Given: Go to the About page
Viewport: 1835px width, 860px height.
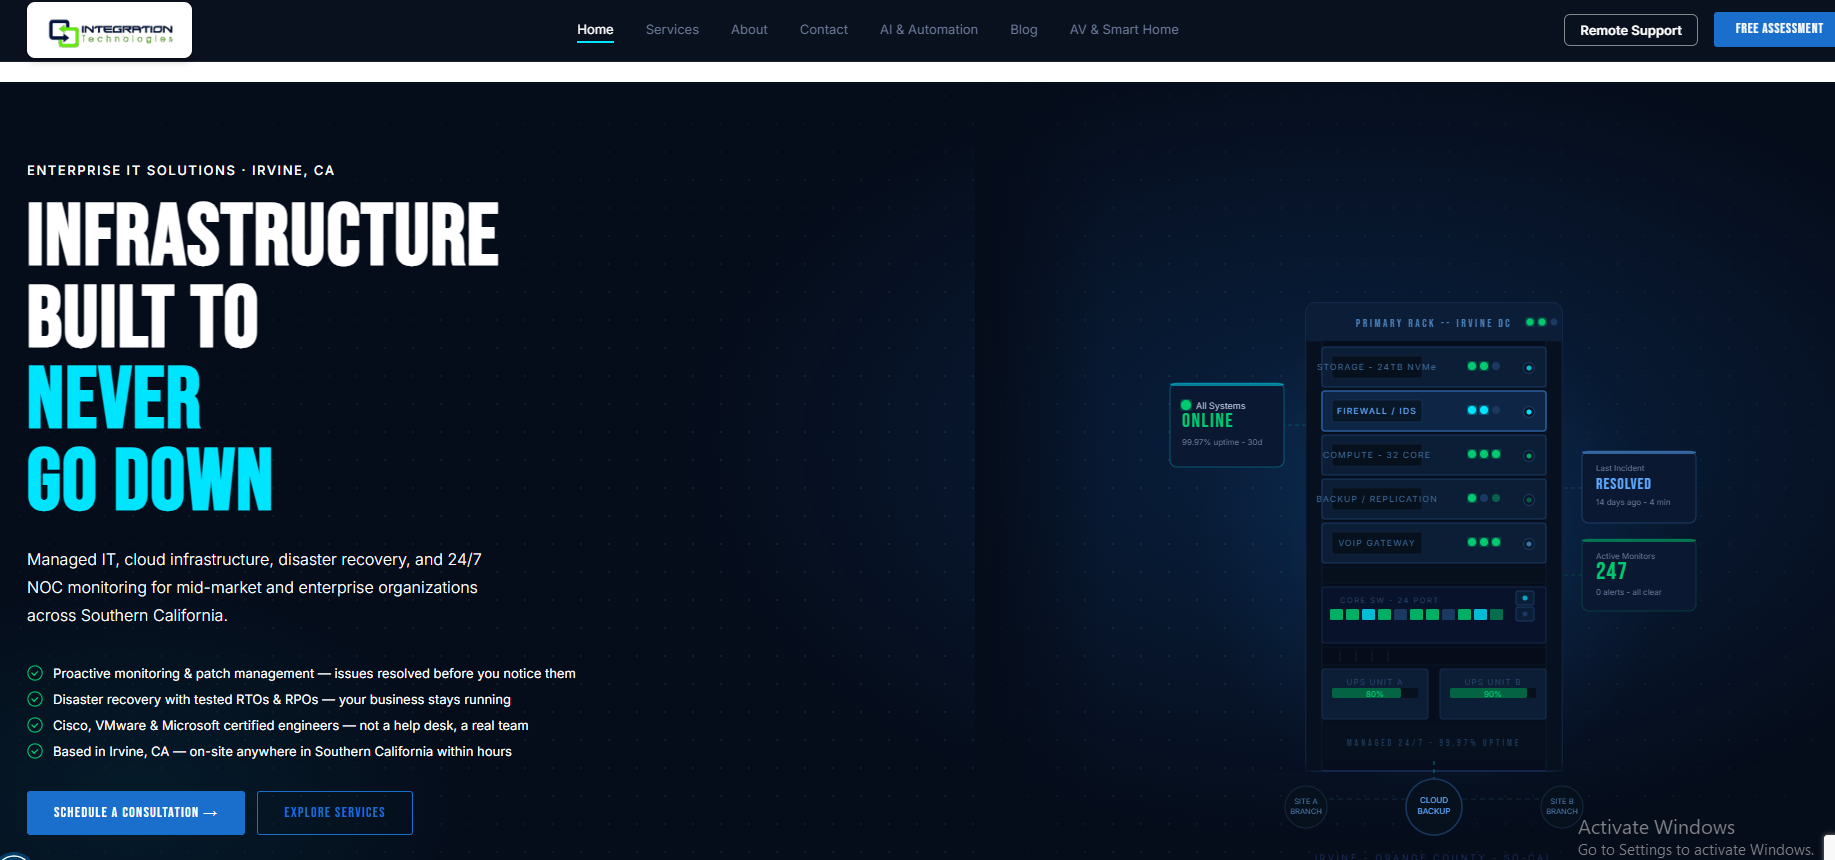Looking at the screenshot, I should pyautogui.click(x=749, y=30).
